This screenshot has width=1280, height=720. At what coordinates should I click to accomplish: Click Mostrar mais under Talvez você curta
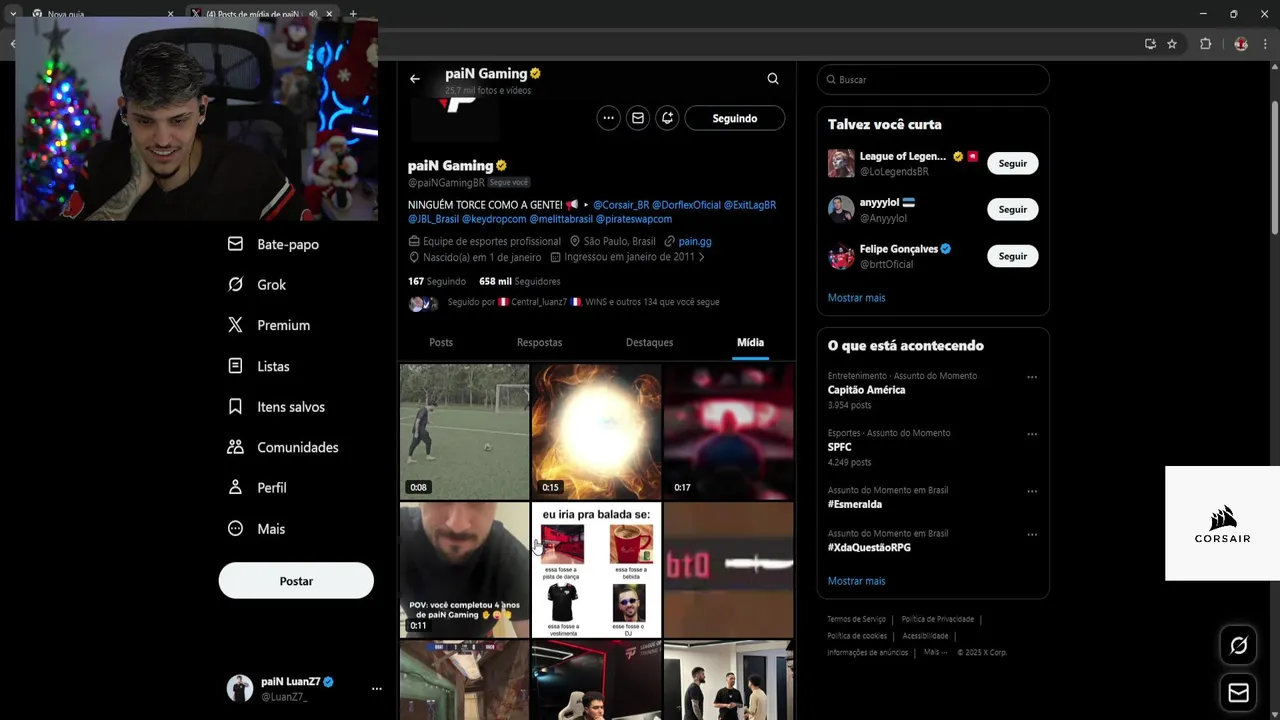pyautogui.click(x=856, y=298)
